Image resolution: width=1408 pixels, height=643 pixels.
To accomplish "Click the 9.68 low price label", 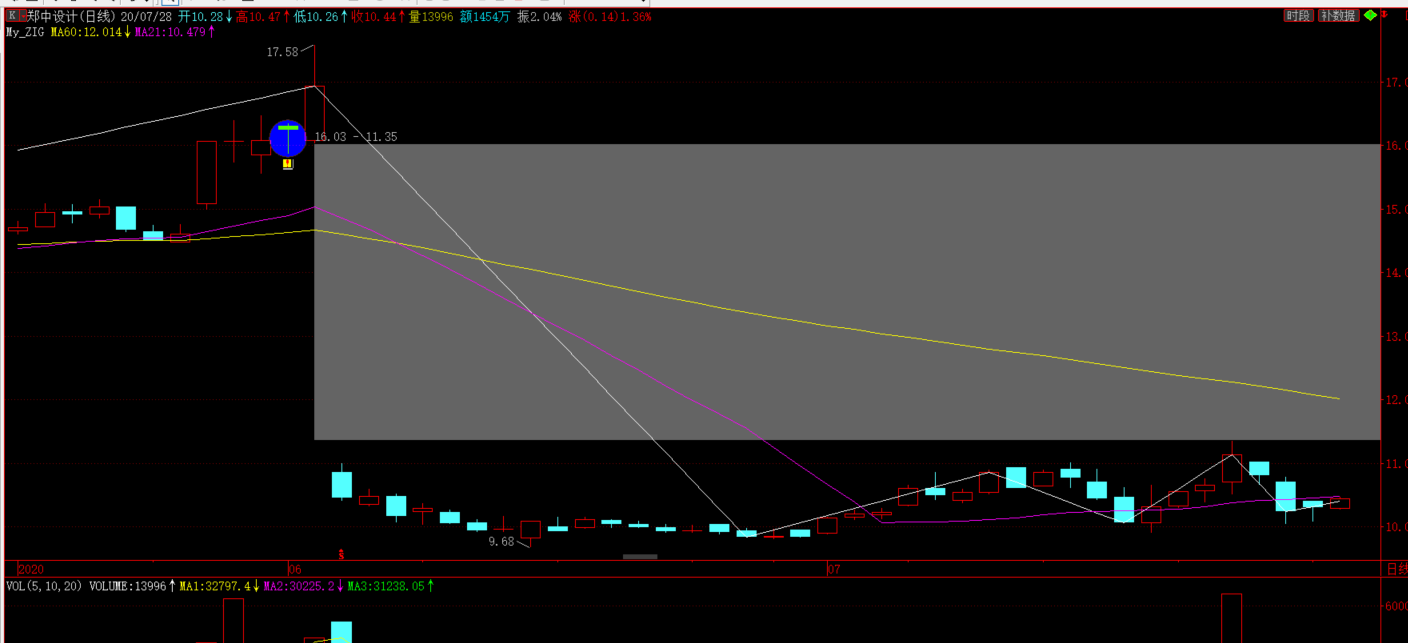I will (501, 541).
